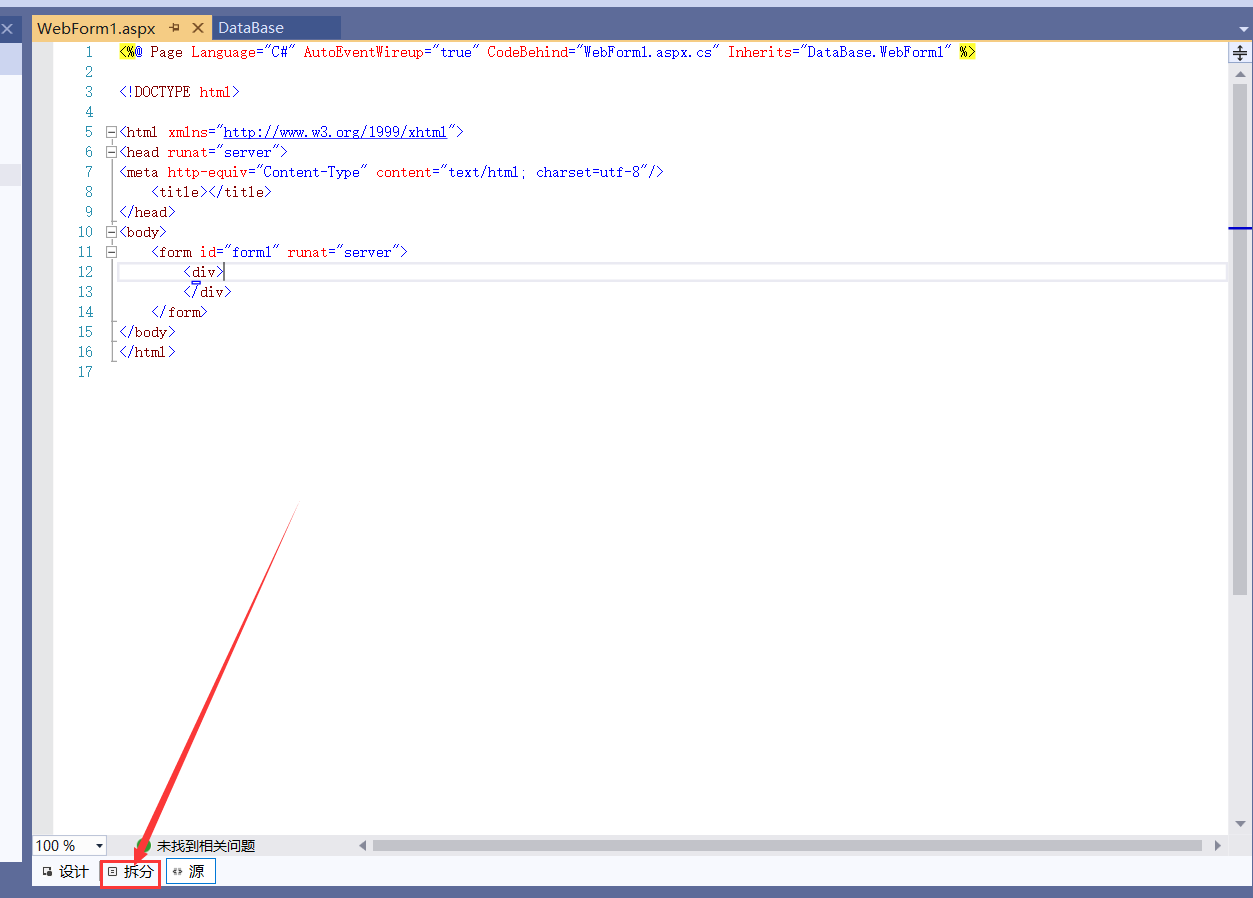Click the horizontal scrollbar left arrow
This screenshot has height=898, width=1253.
pyautogui.click(x=363, y=845)
